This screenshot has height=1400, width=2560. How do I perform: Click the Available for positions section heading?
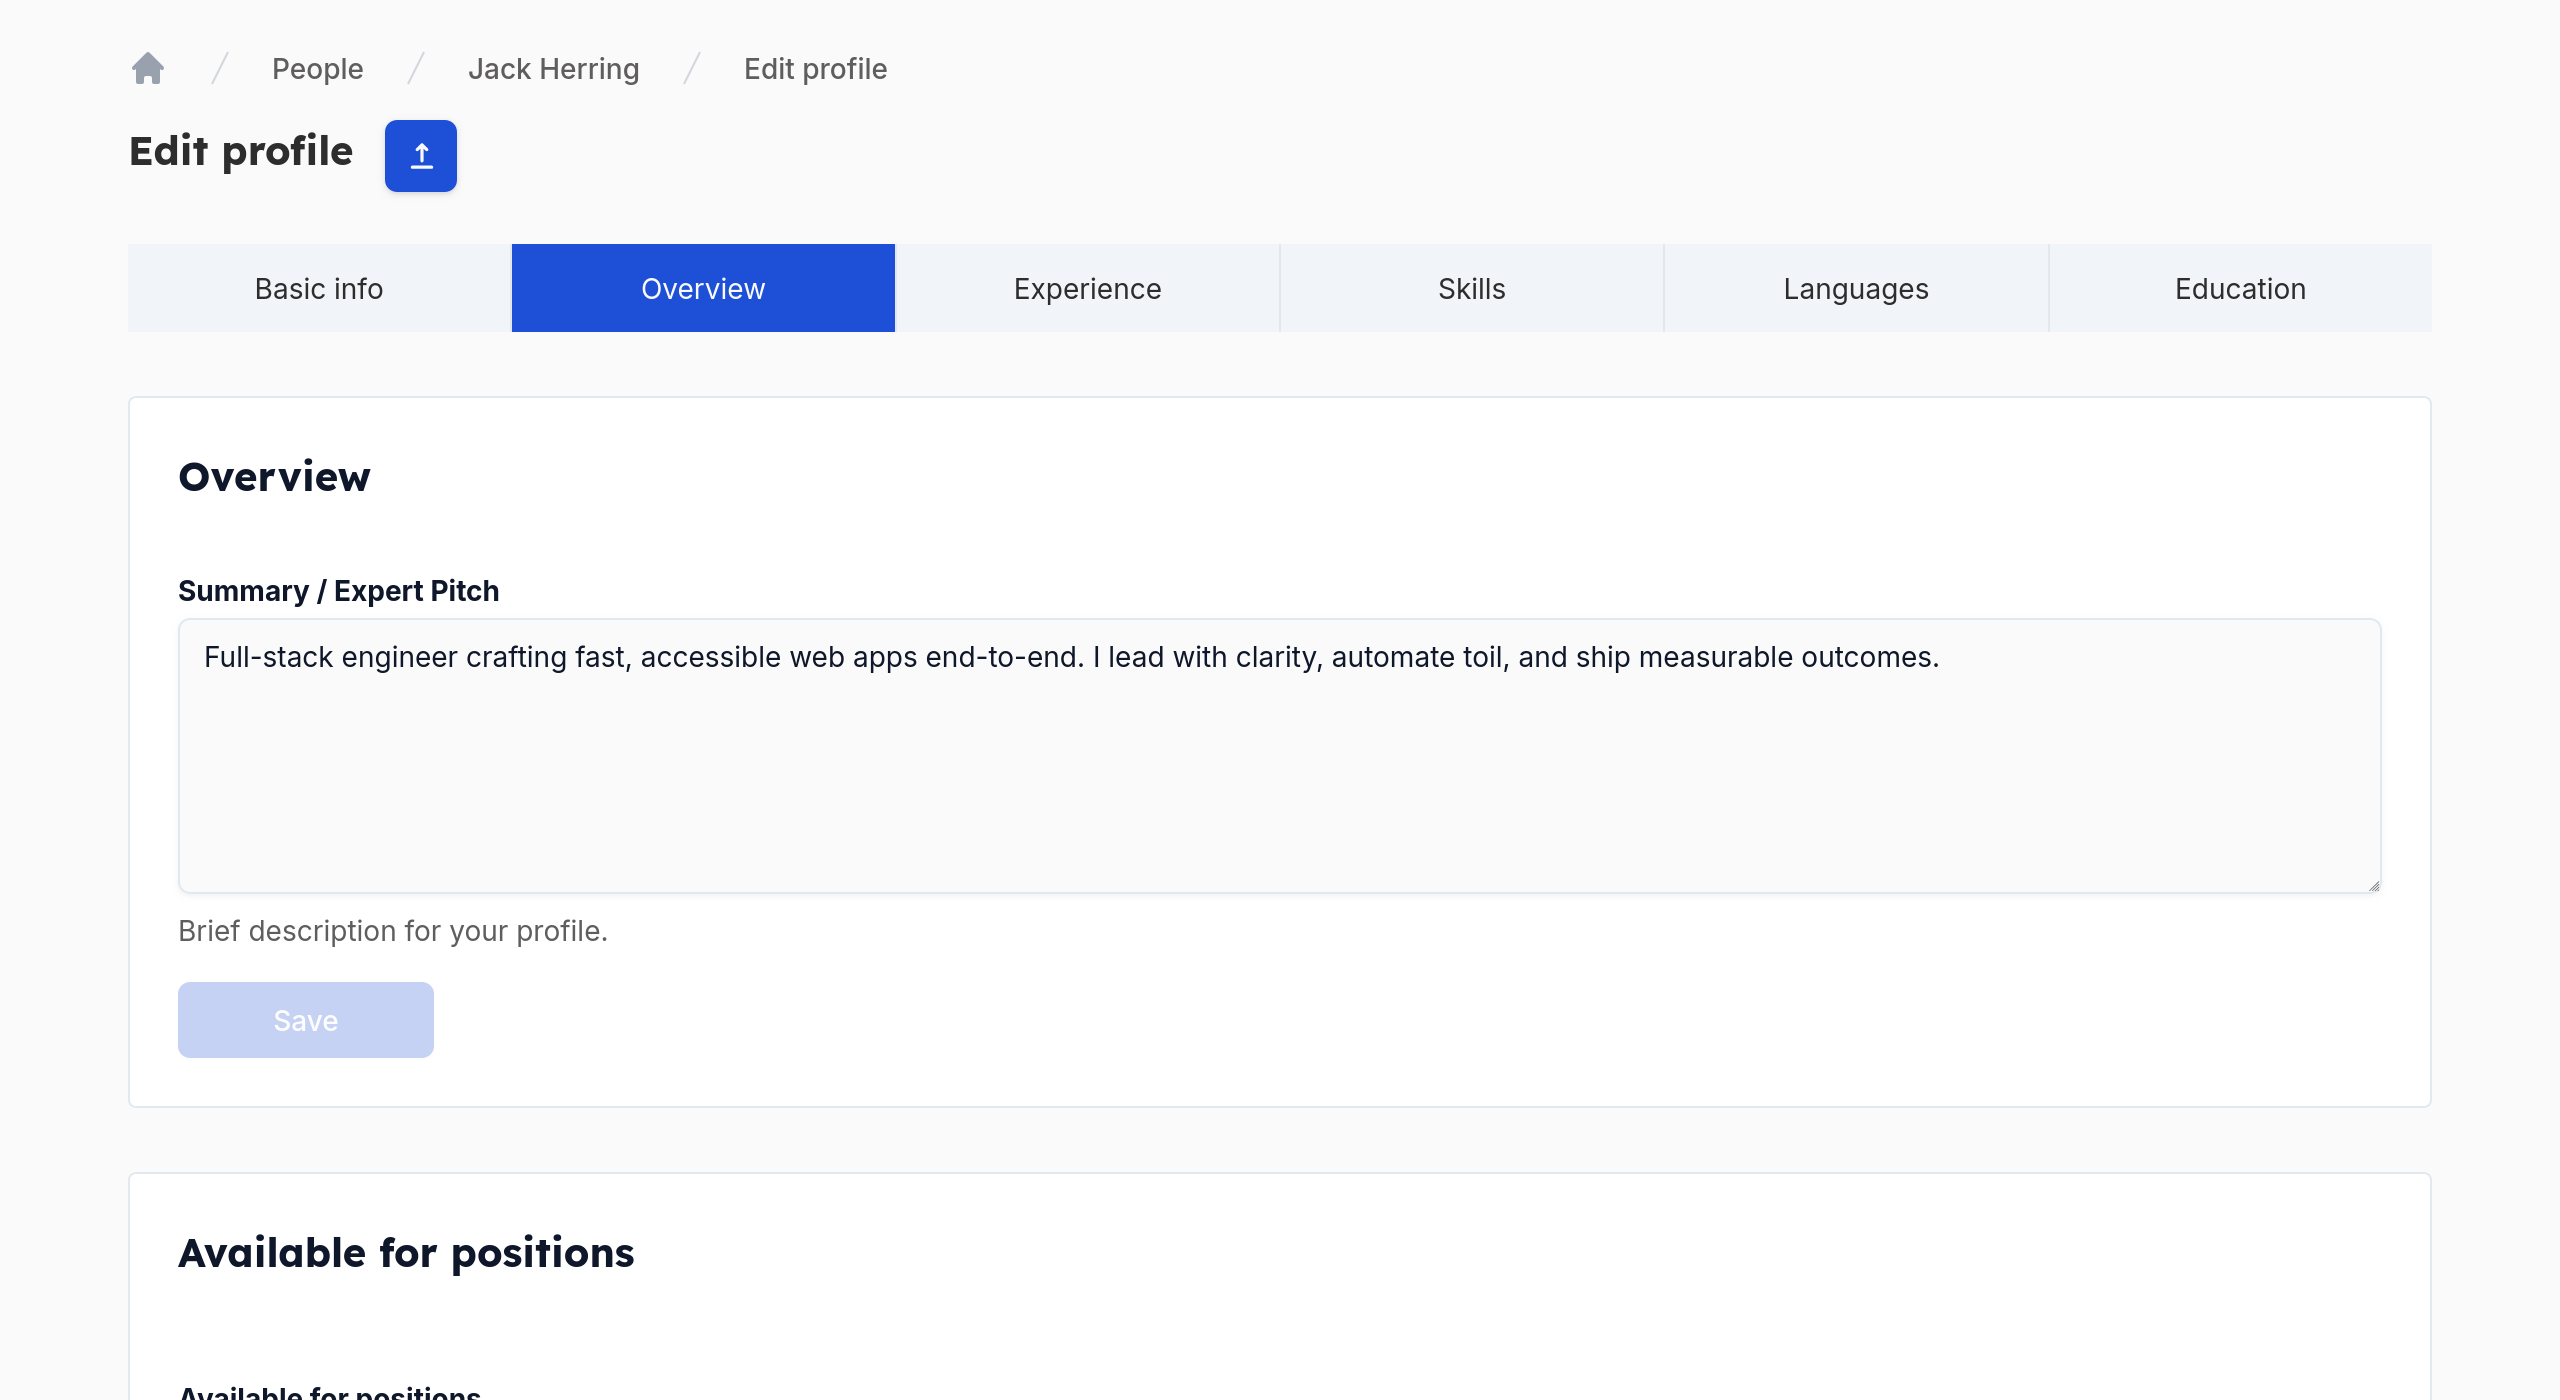(406, 1253)
